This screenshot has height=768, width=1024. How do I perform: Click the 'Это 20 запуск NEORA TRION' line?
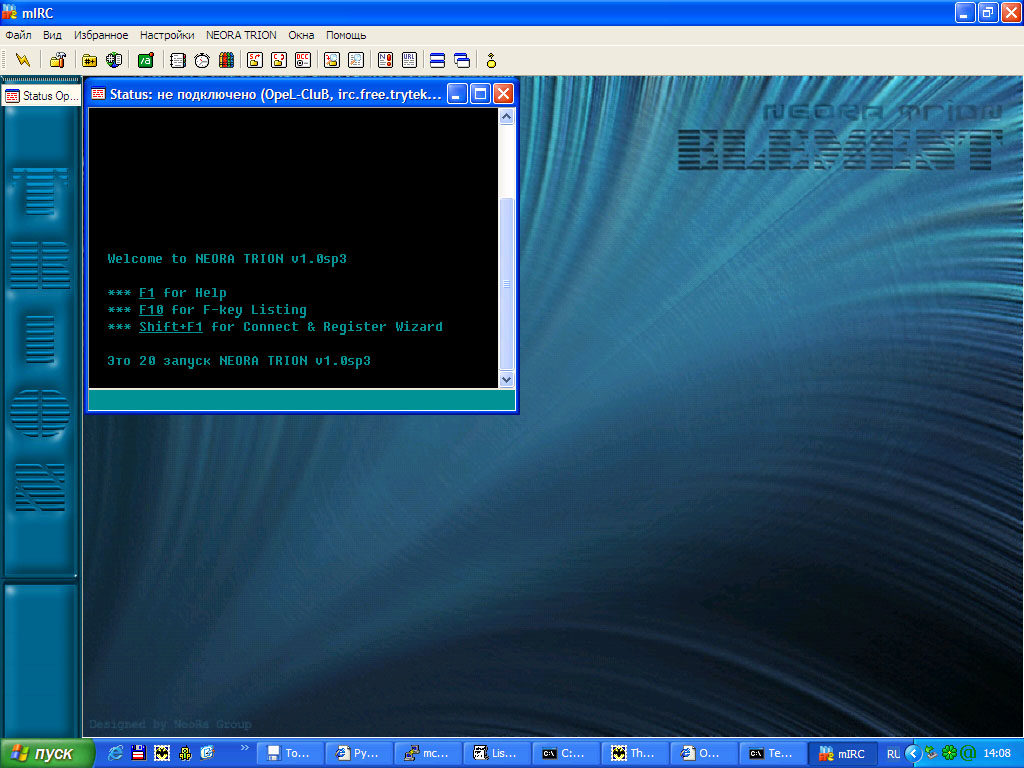(x=239, y=361)
